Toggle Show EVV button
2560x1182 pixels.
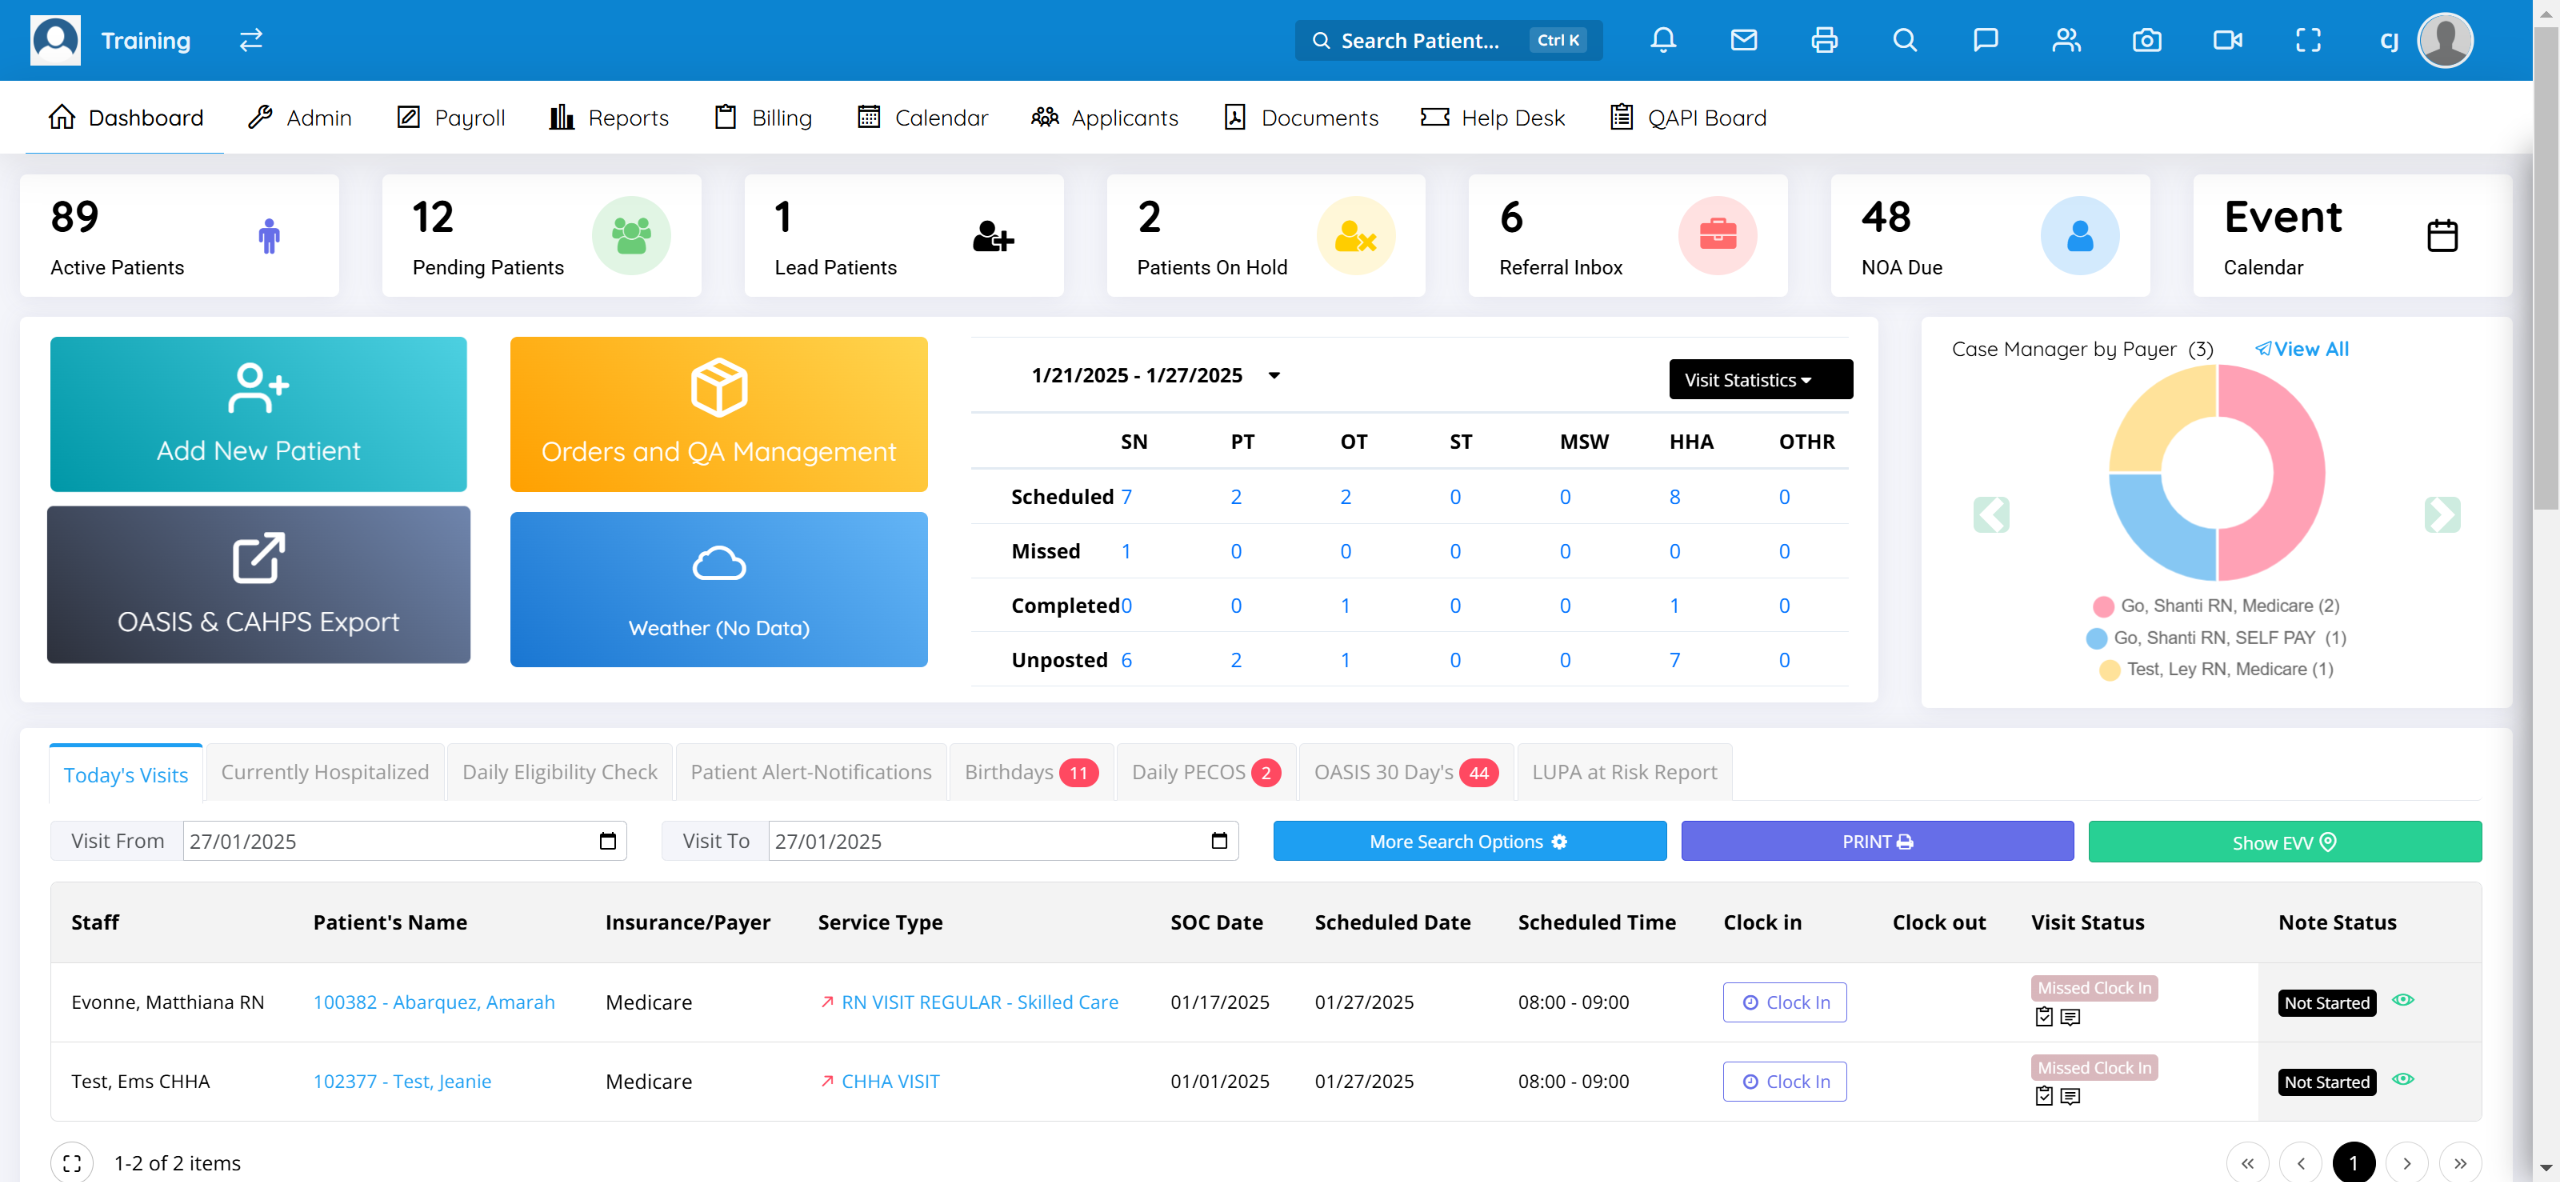(x=2284, y=842)
